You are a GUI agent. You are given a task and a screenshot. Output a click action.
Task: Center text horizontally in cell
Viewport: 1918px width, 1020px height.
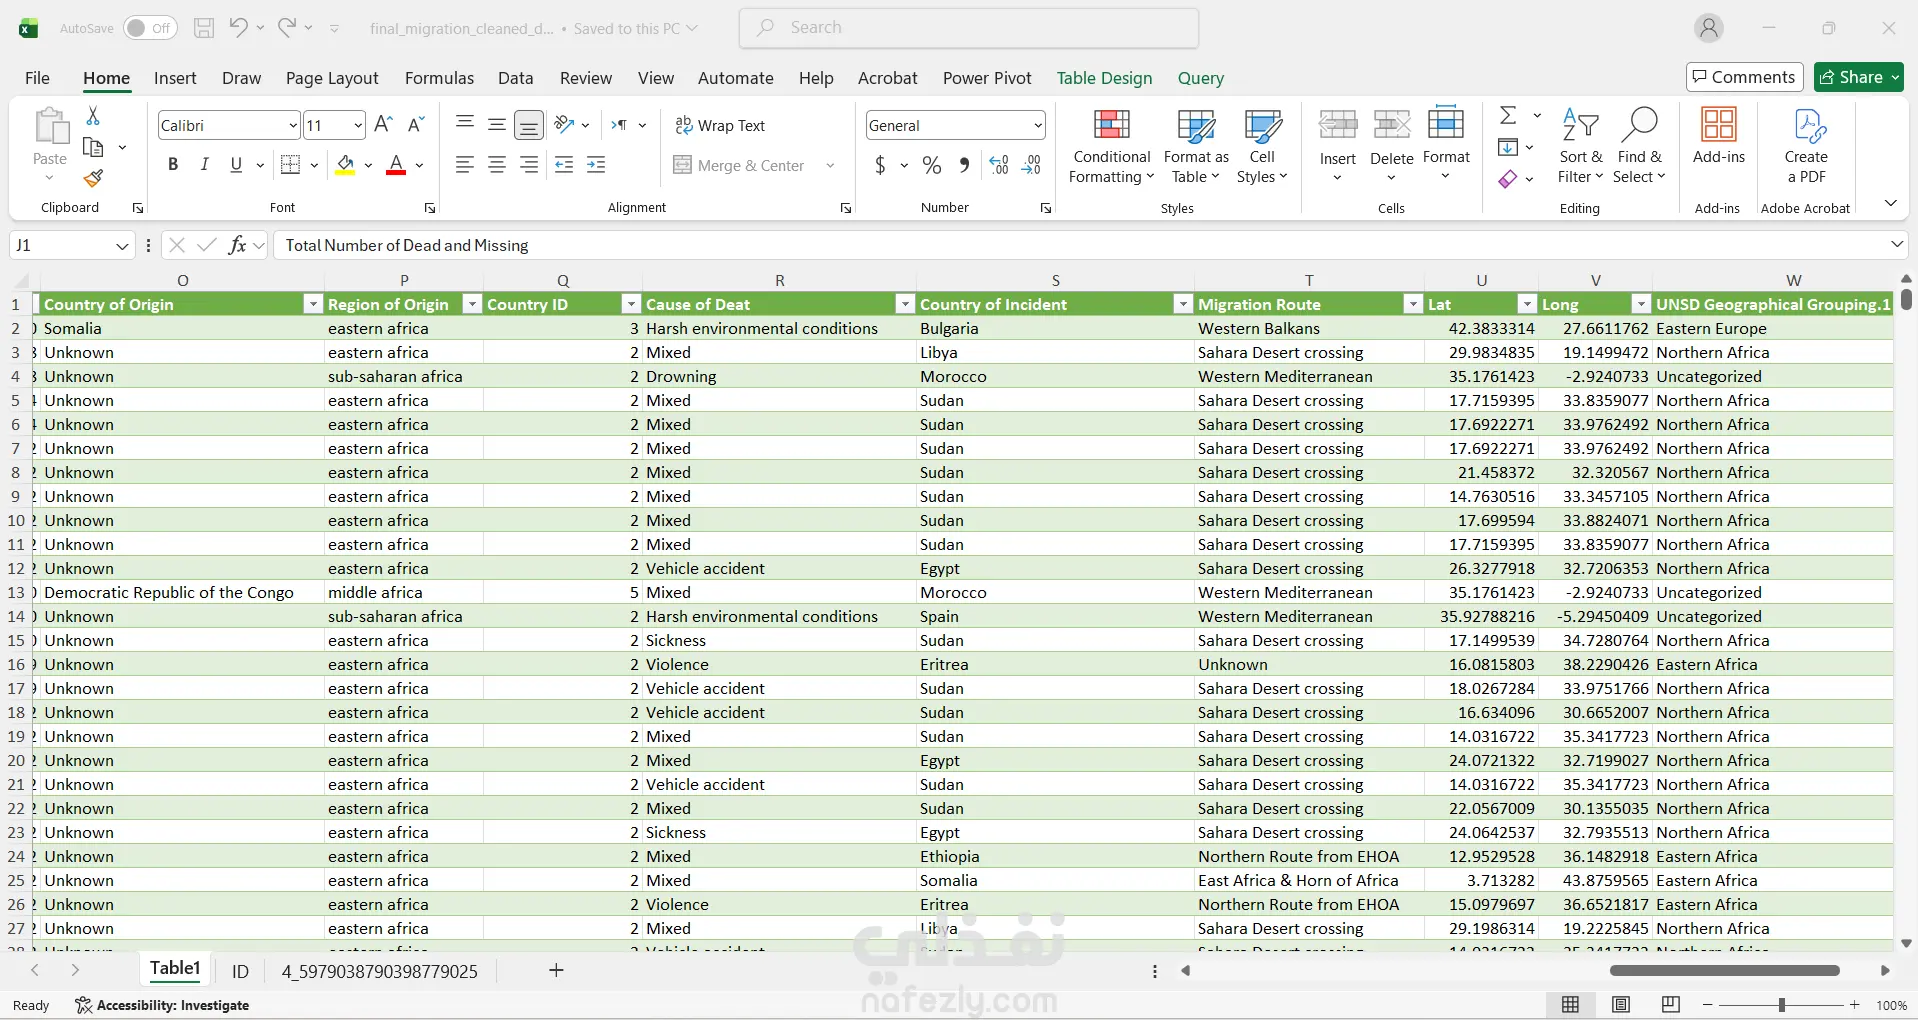coord(497,165)
